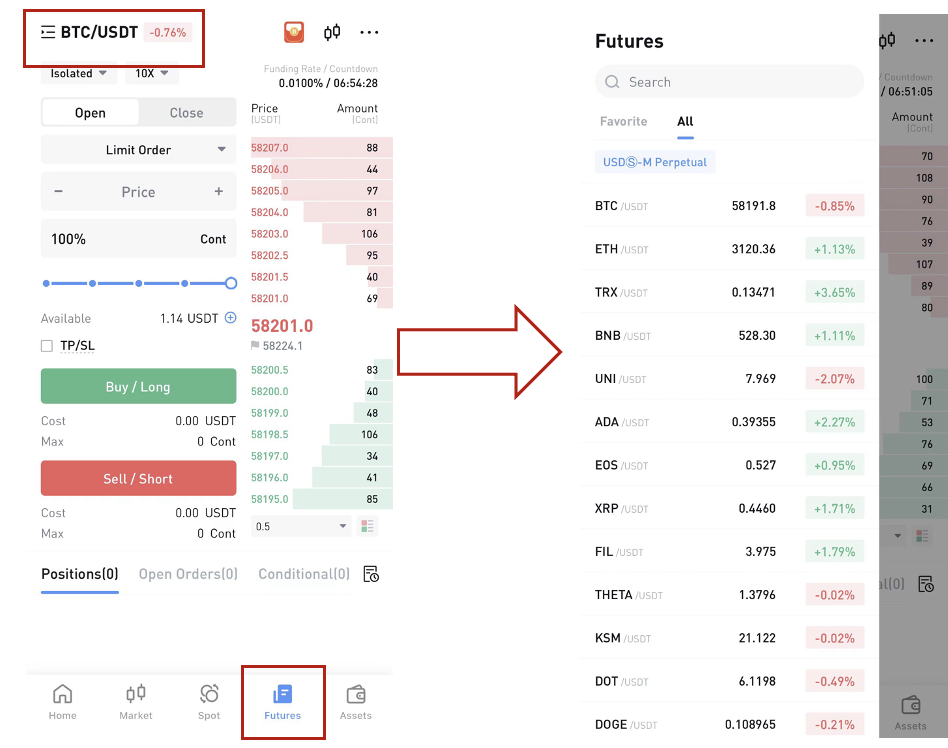Focus the 100% Cont amount field
This screenshot has height=748, width=948.
pyautogui.click(x=138, y=239)
